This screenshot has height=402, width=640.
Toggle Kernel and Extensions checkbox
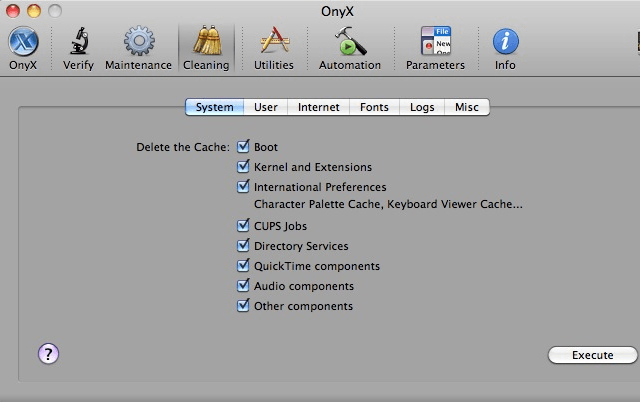pos(243,167)
